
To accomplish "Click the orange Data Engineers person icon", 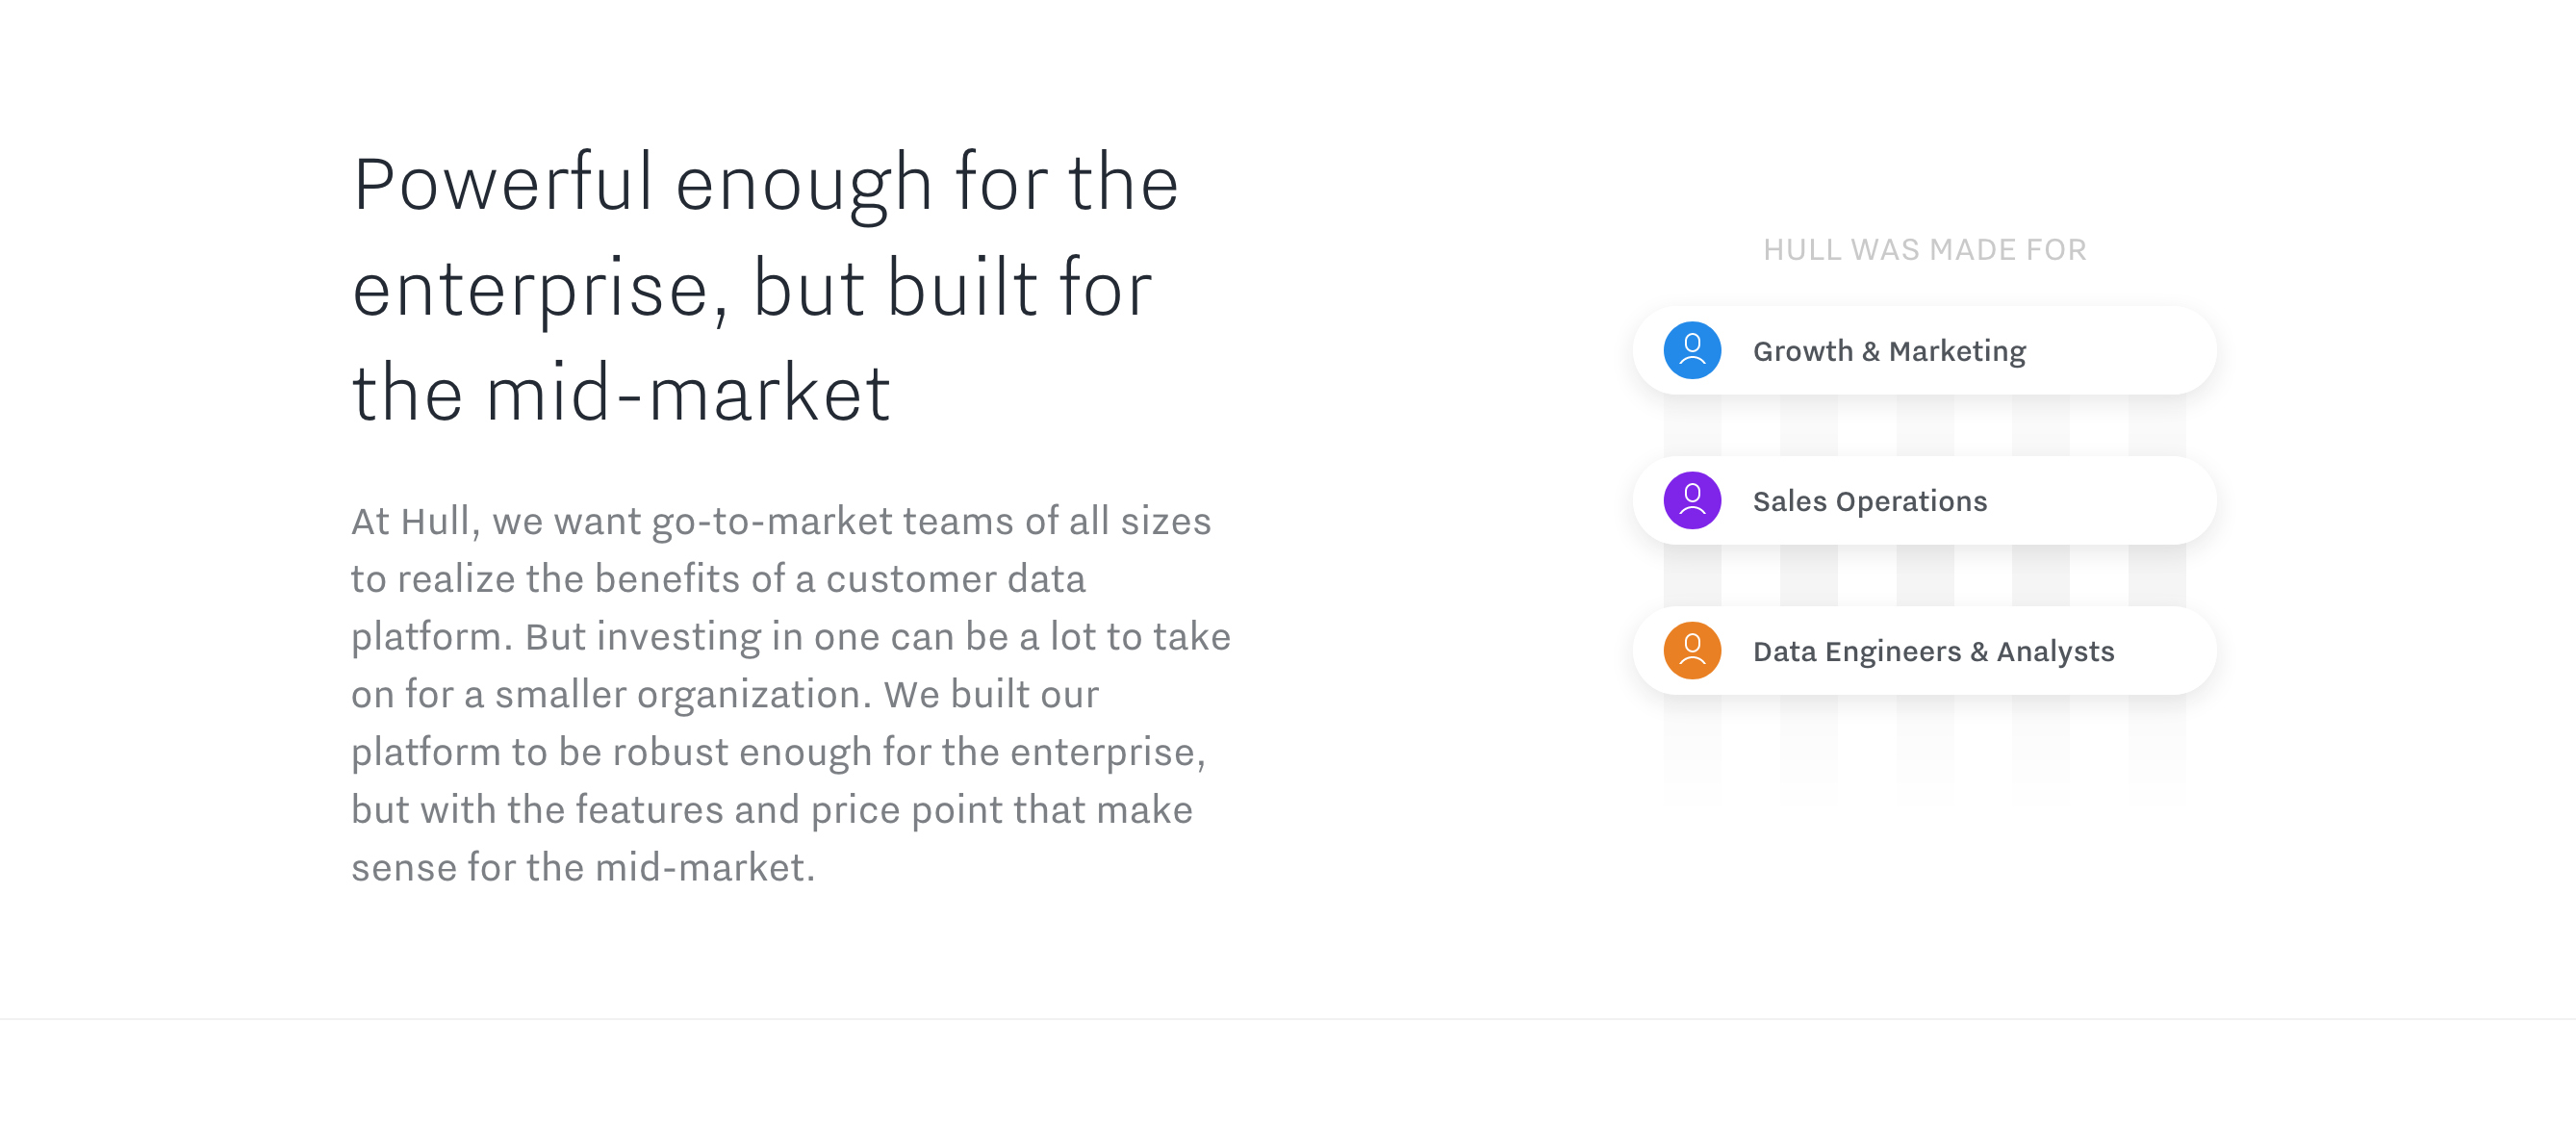I will (1692, 650).
